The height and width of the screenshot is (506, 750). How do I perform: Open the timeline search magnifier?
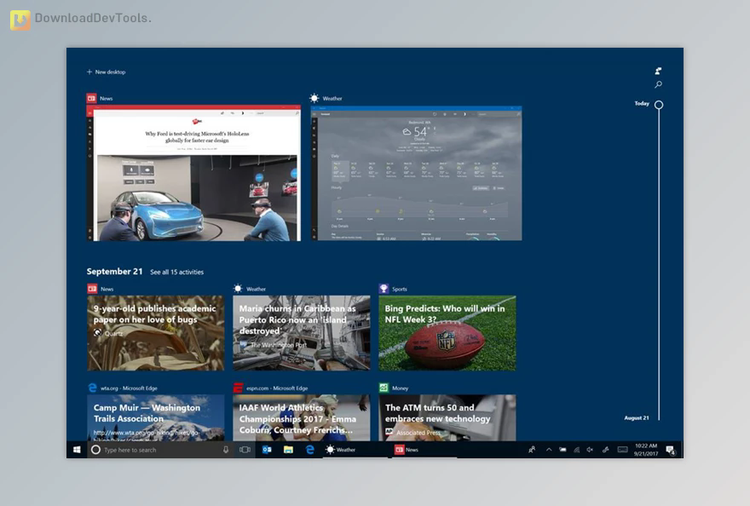point(658,84)
